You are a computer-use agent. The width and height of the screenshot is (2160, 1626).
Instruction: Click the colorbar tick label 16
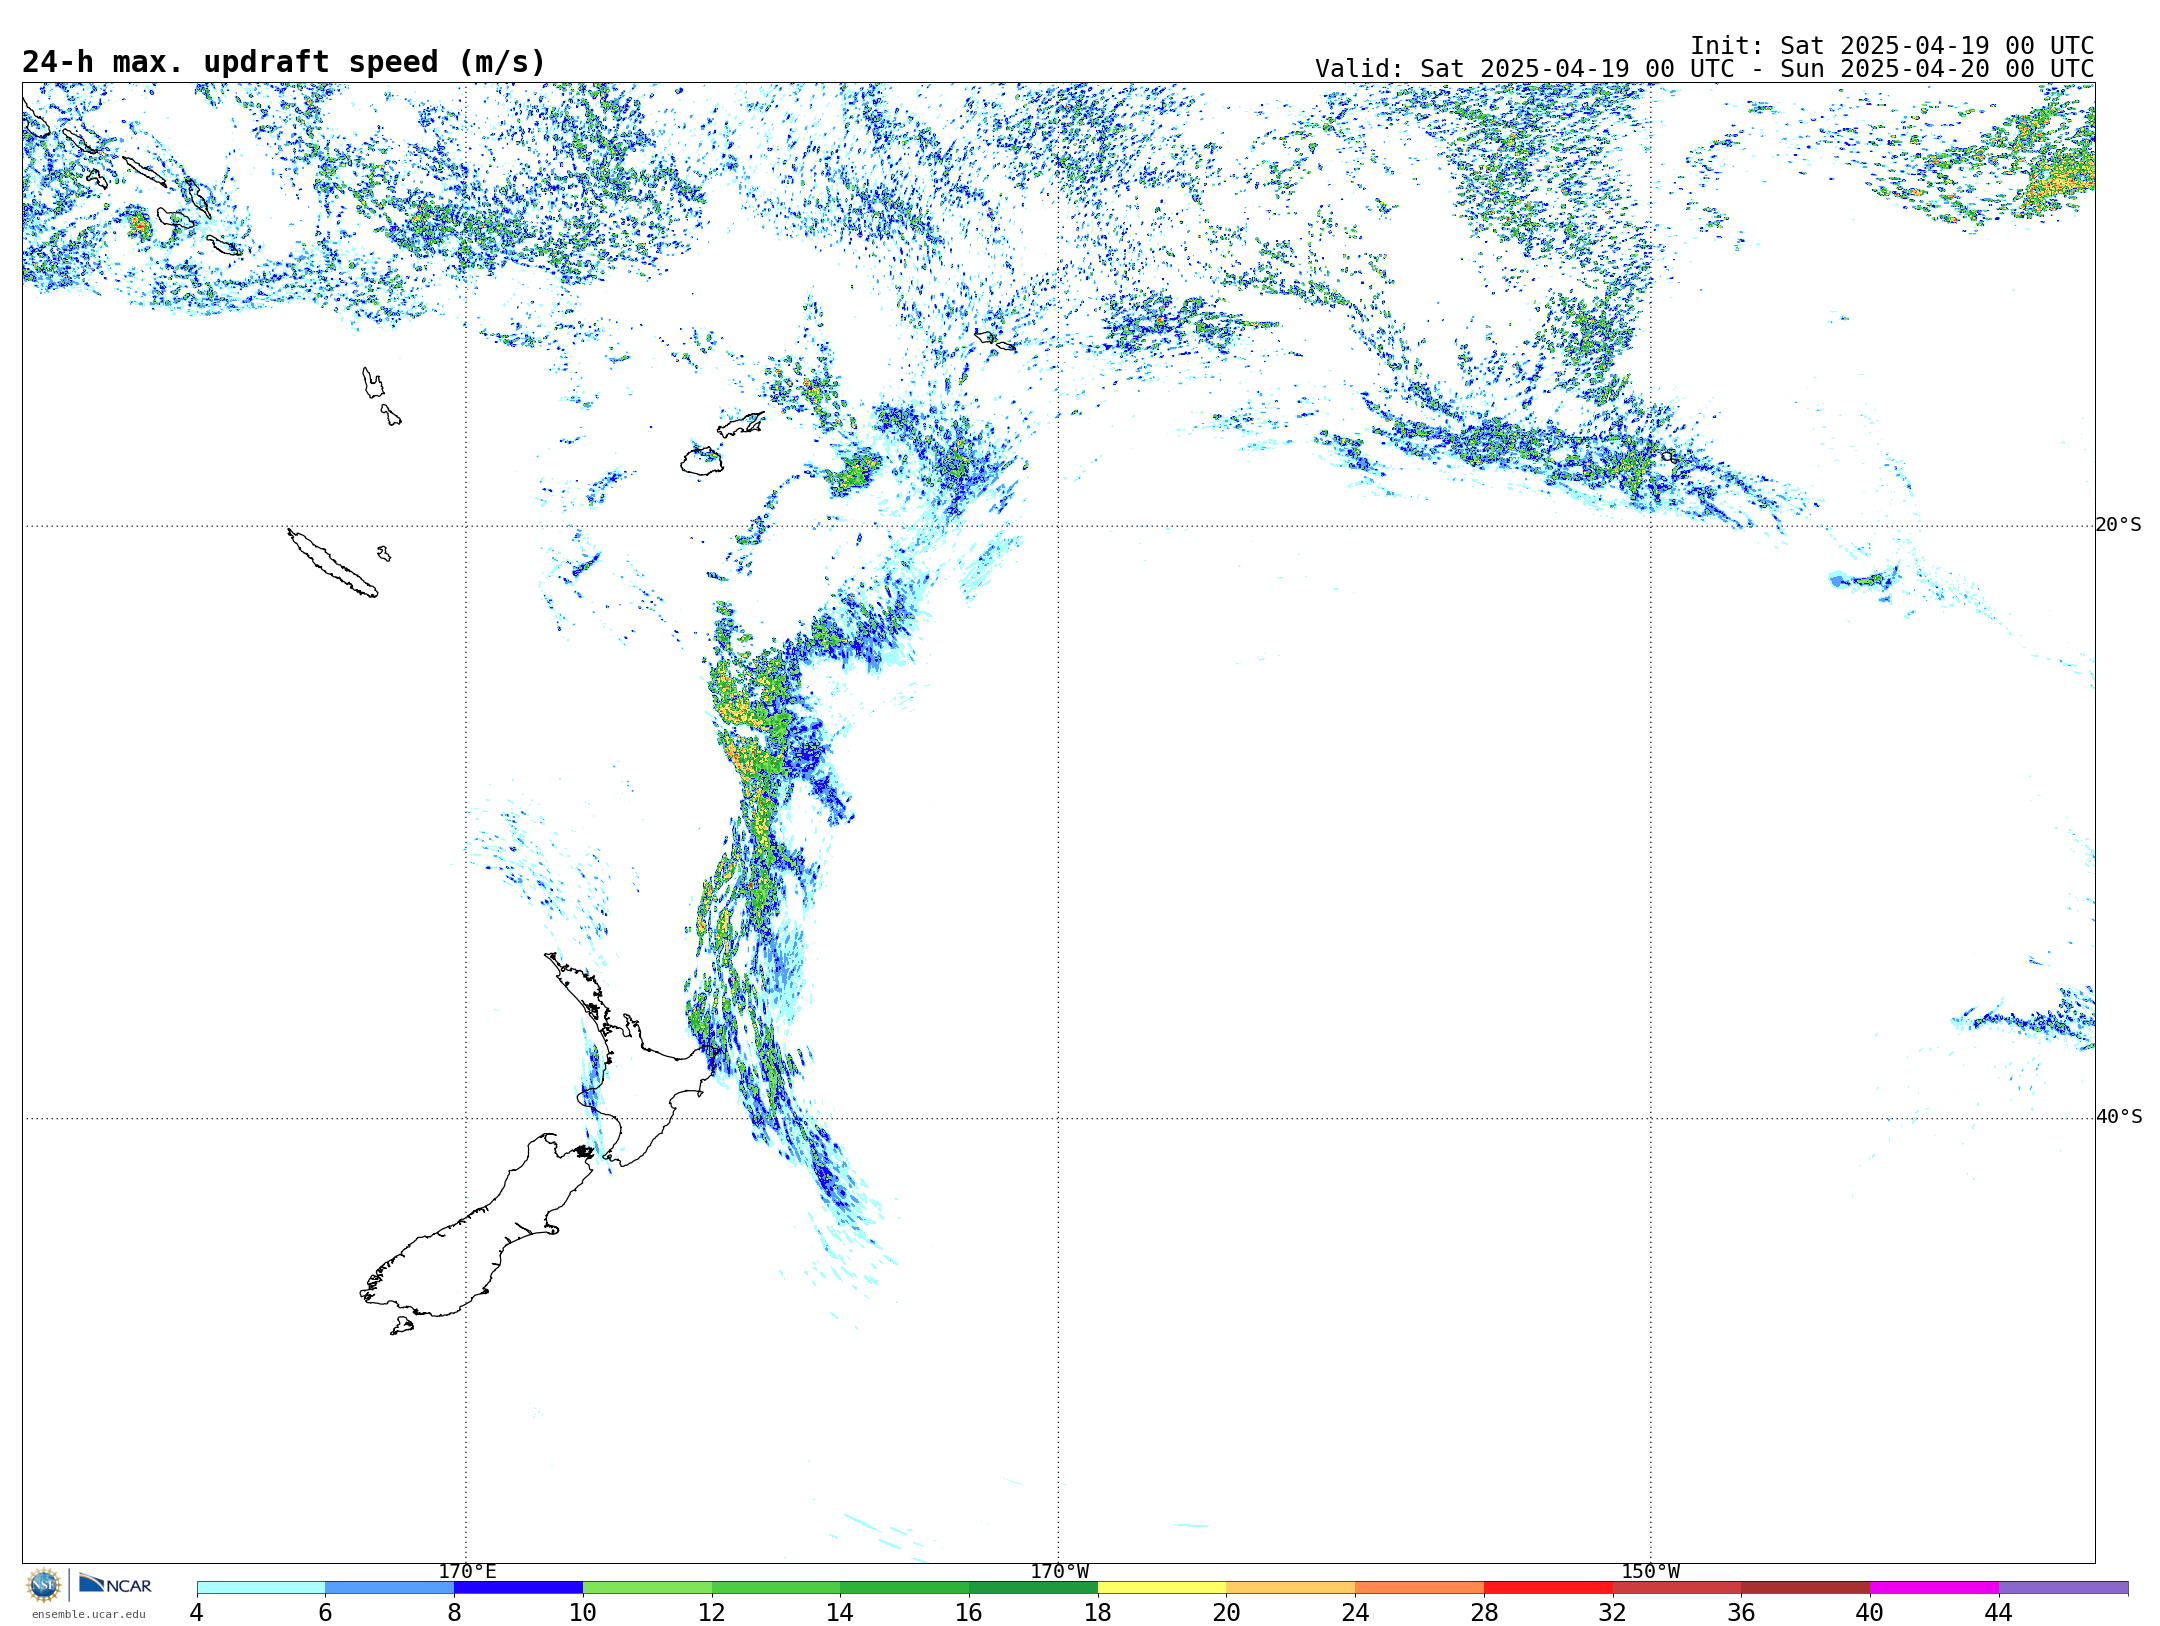tap(969, 1612)
